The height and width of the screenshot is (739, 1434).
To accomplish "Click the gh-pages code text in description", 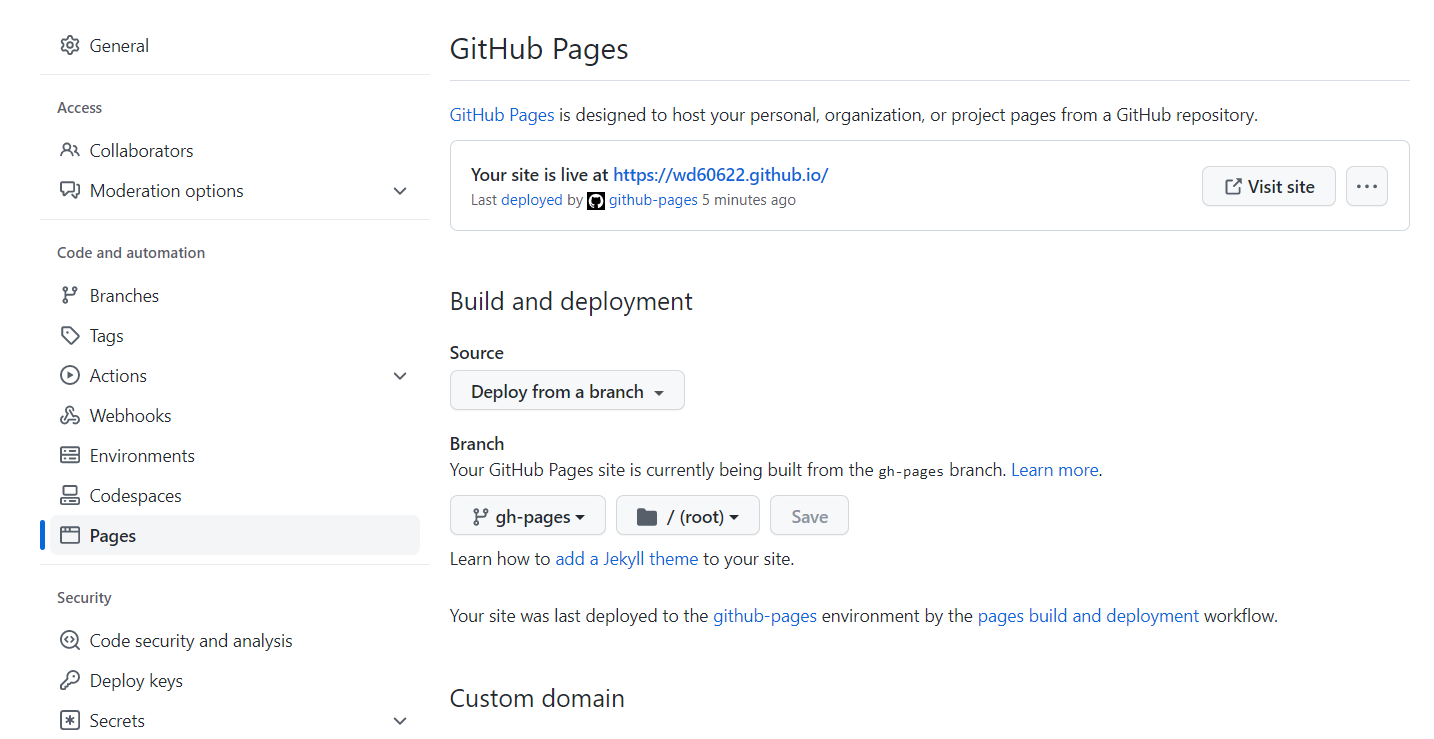I will pos(911,471).
